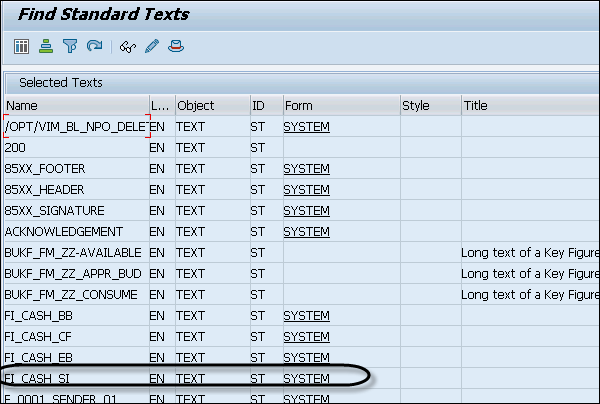Click the print stamp icon
Screen dimensions: 600x404
pos(176,46)
